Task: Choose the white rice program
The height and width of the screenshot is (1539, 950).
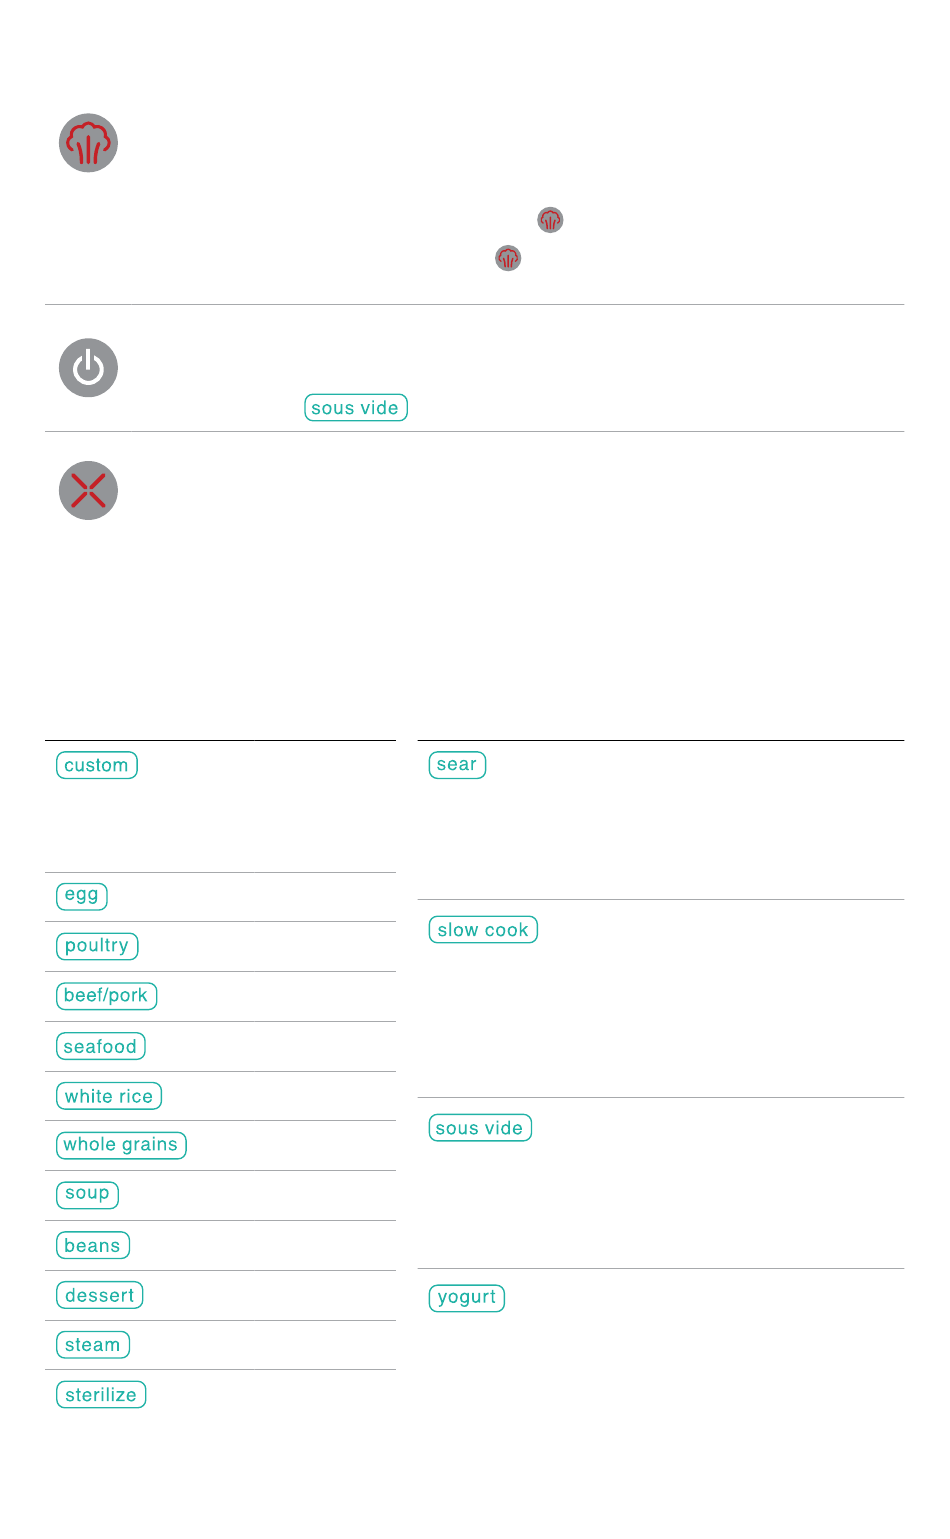Action: tap(109, 1096)
